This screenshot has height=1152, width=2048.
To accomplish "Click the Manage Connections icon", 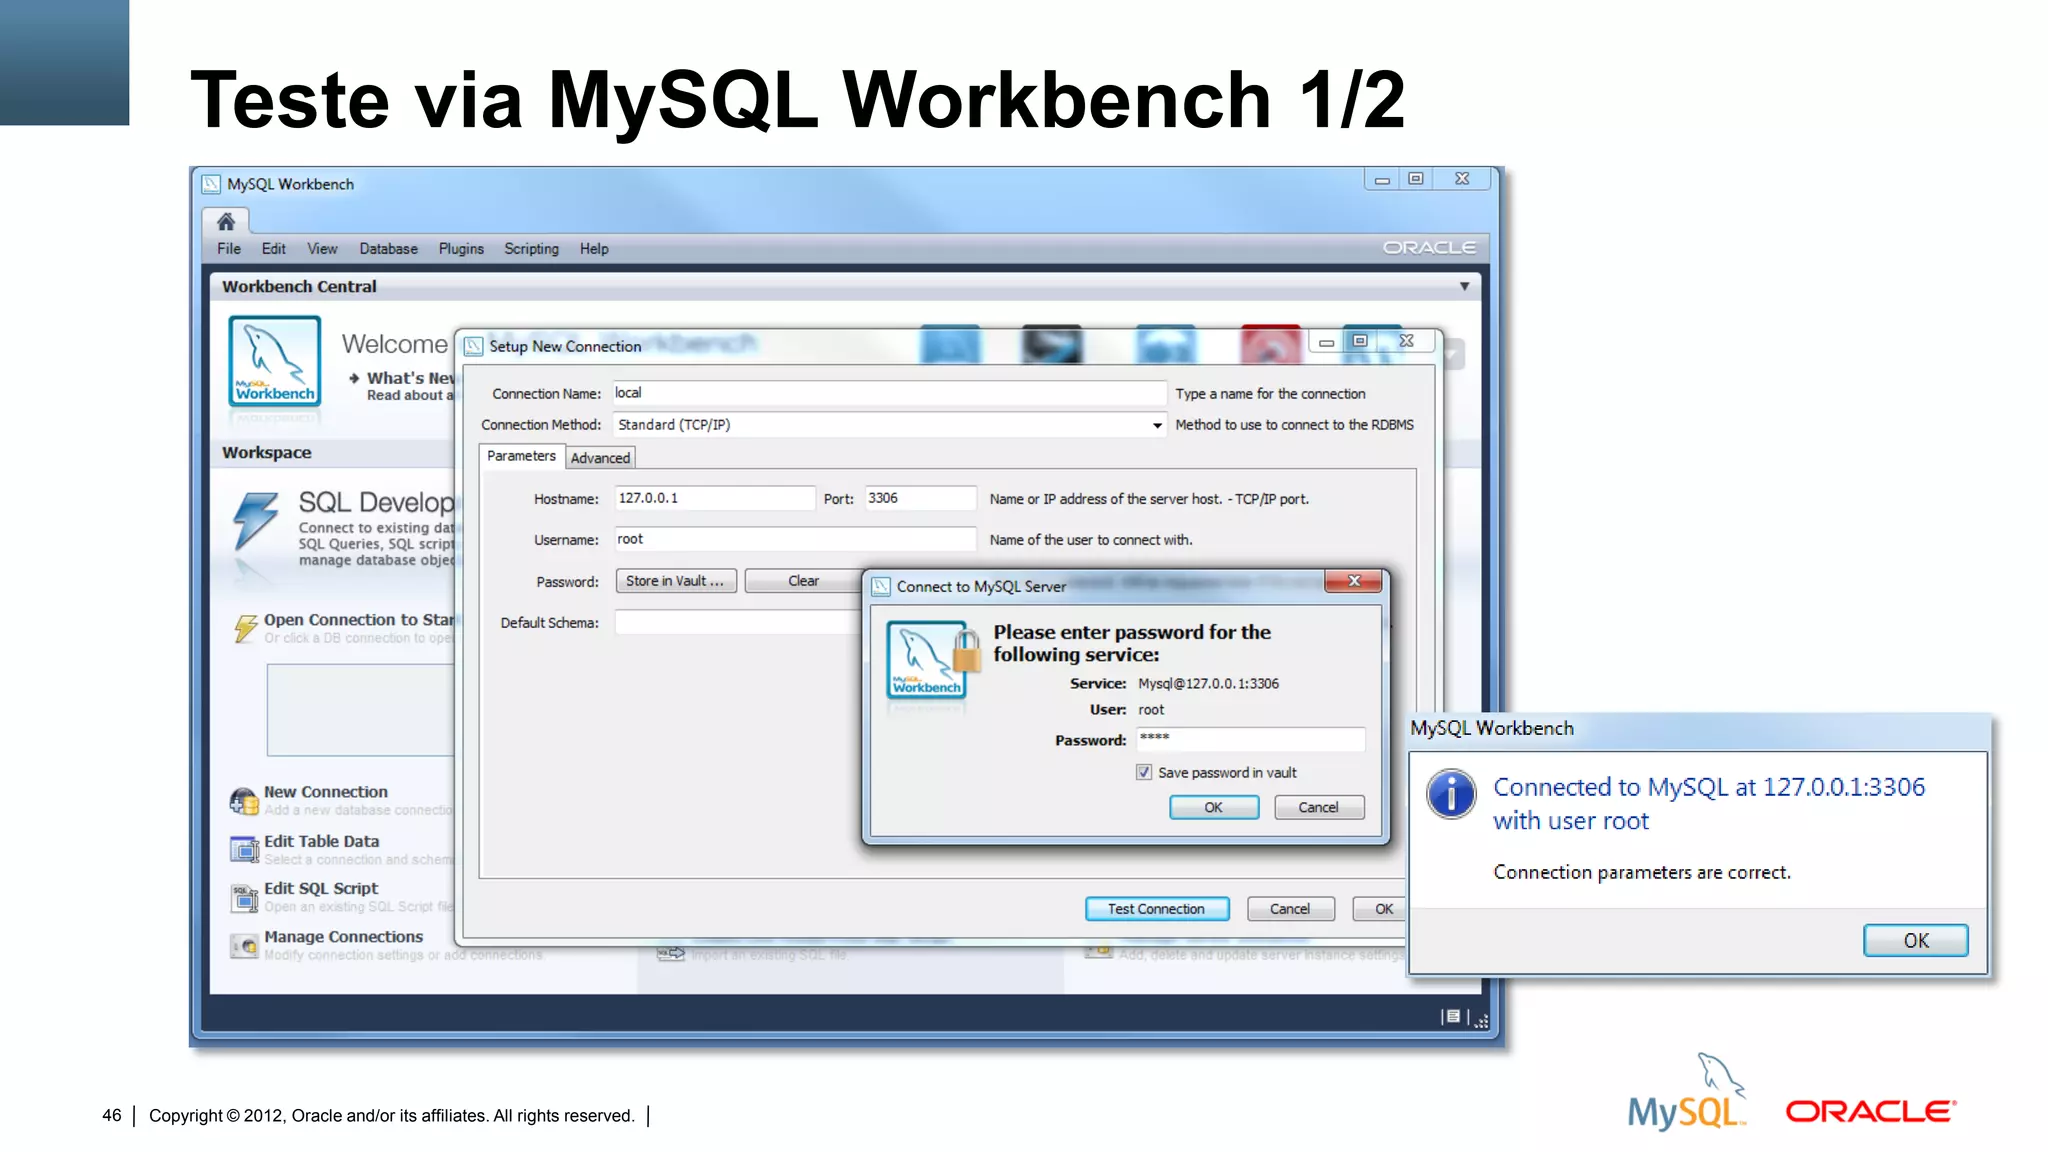I will pyautogui.click(x=244, y=945).
